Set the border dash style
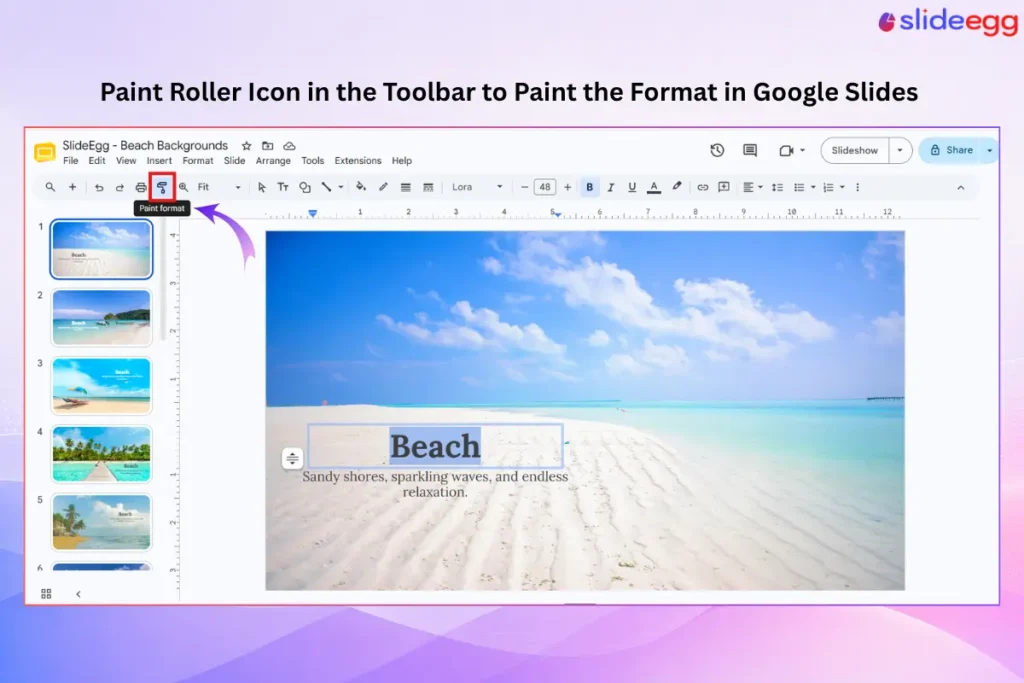The height and width of the screenshot is (683, 1024). pos(428,187)
